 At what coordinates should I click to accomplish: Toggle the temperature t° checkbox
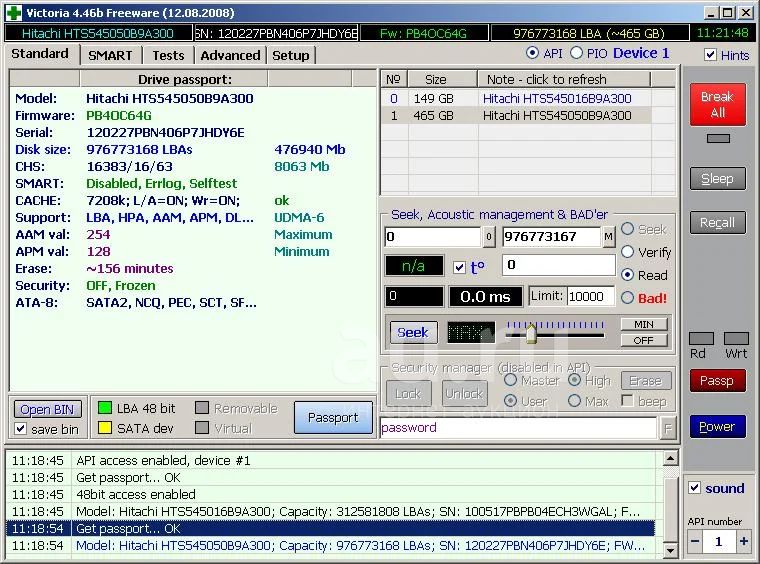[x=459, y=267]
